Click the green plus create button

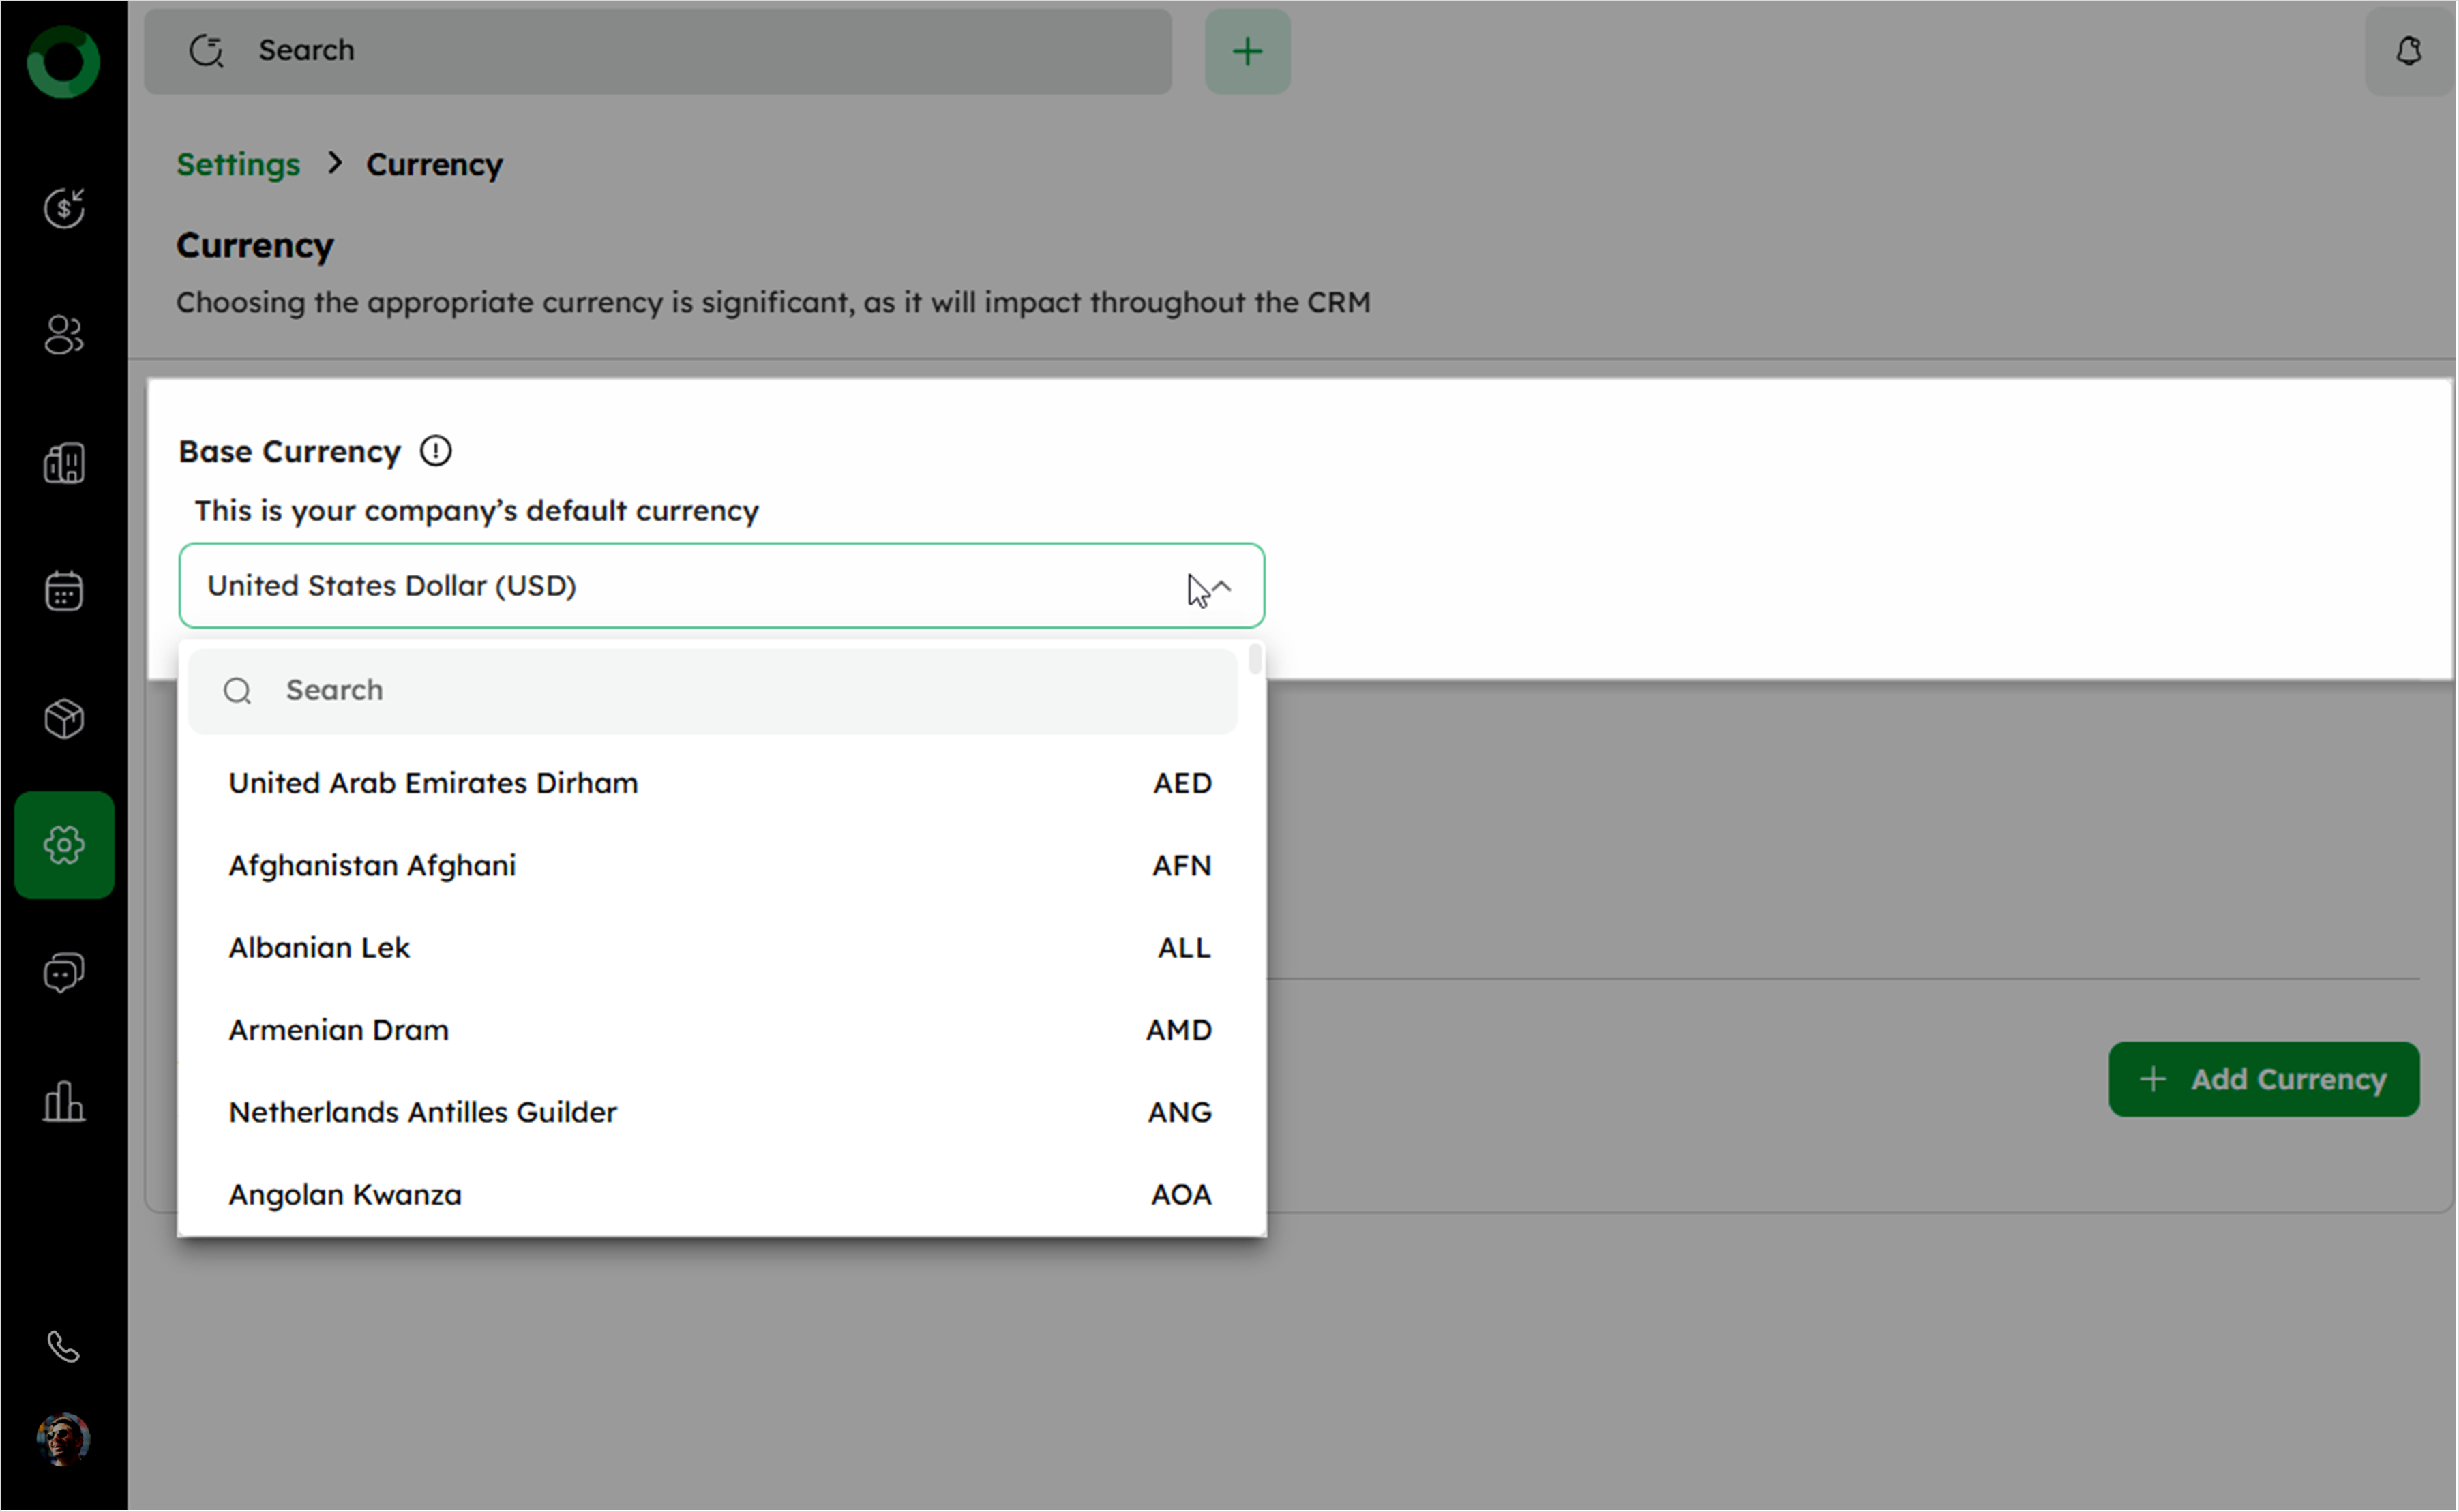tap(1247, 51)
